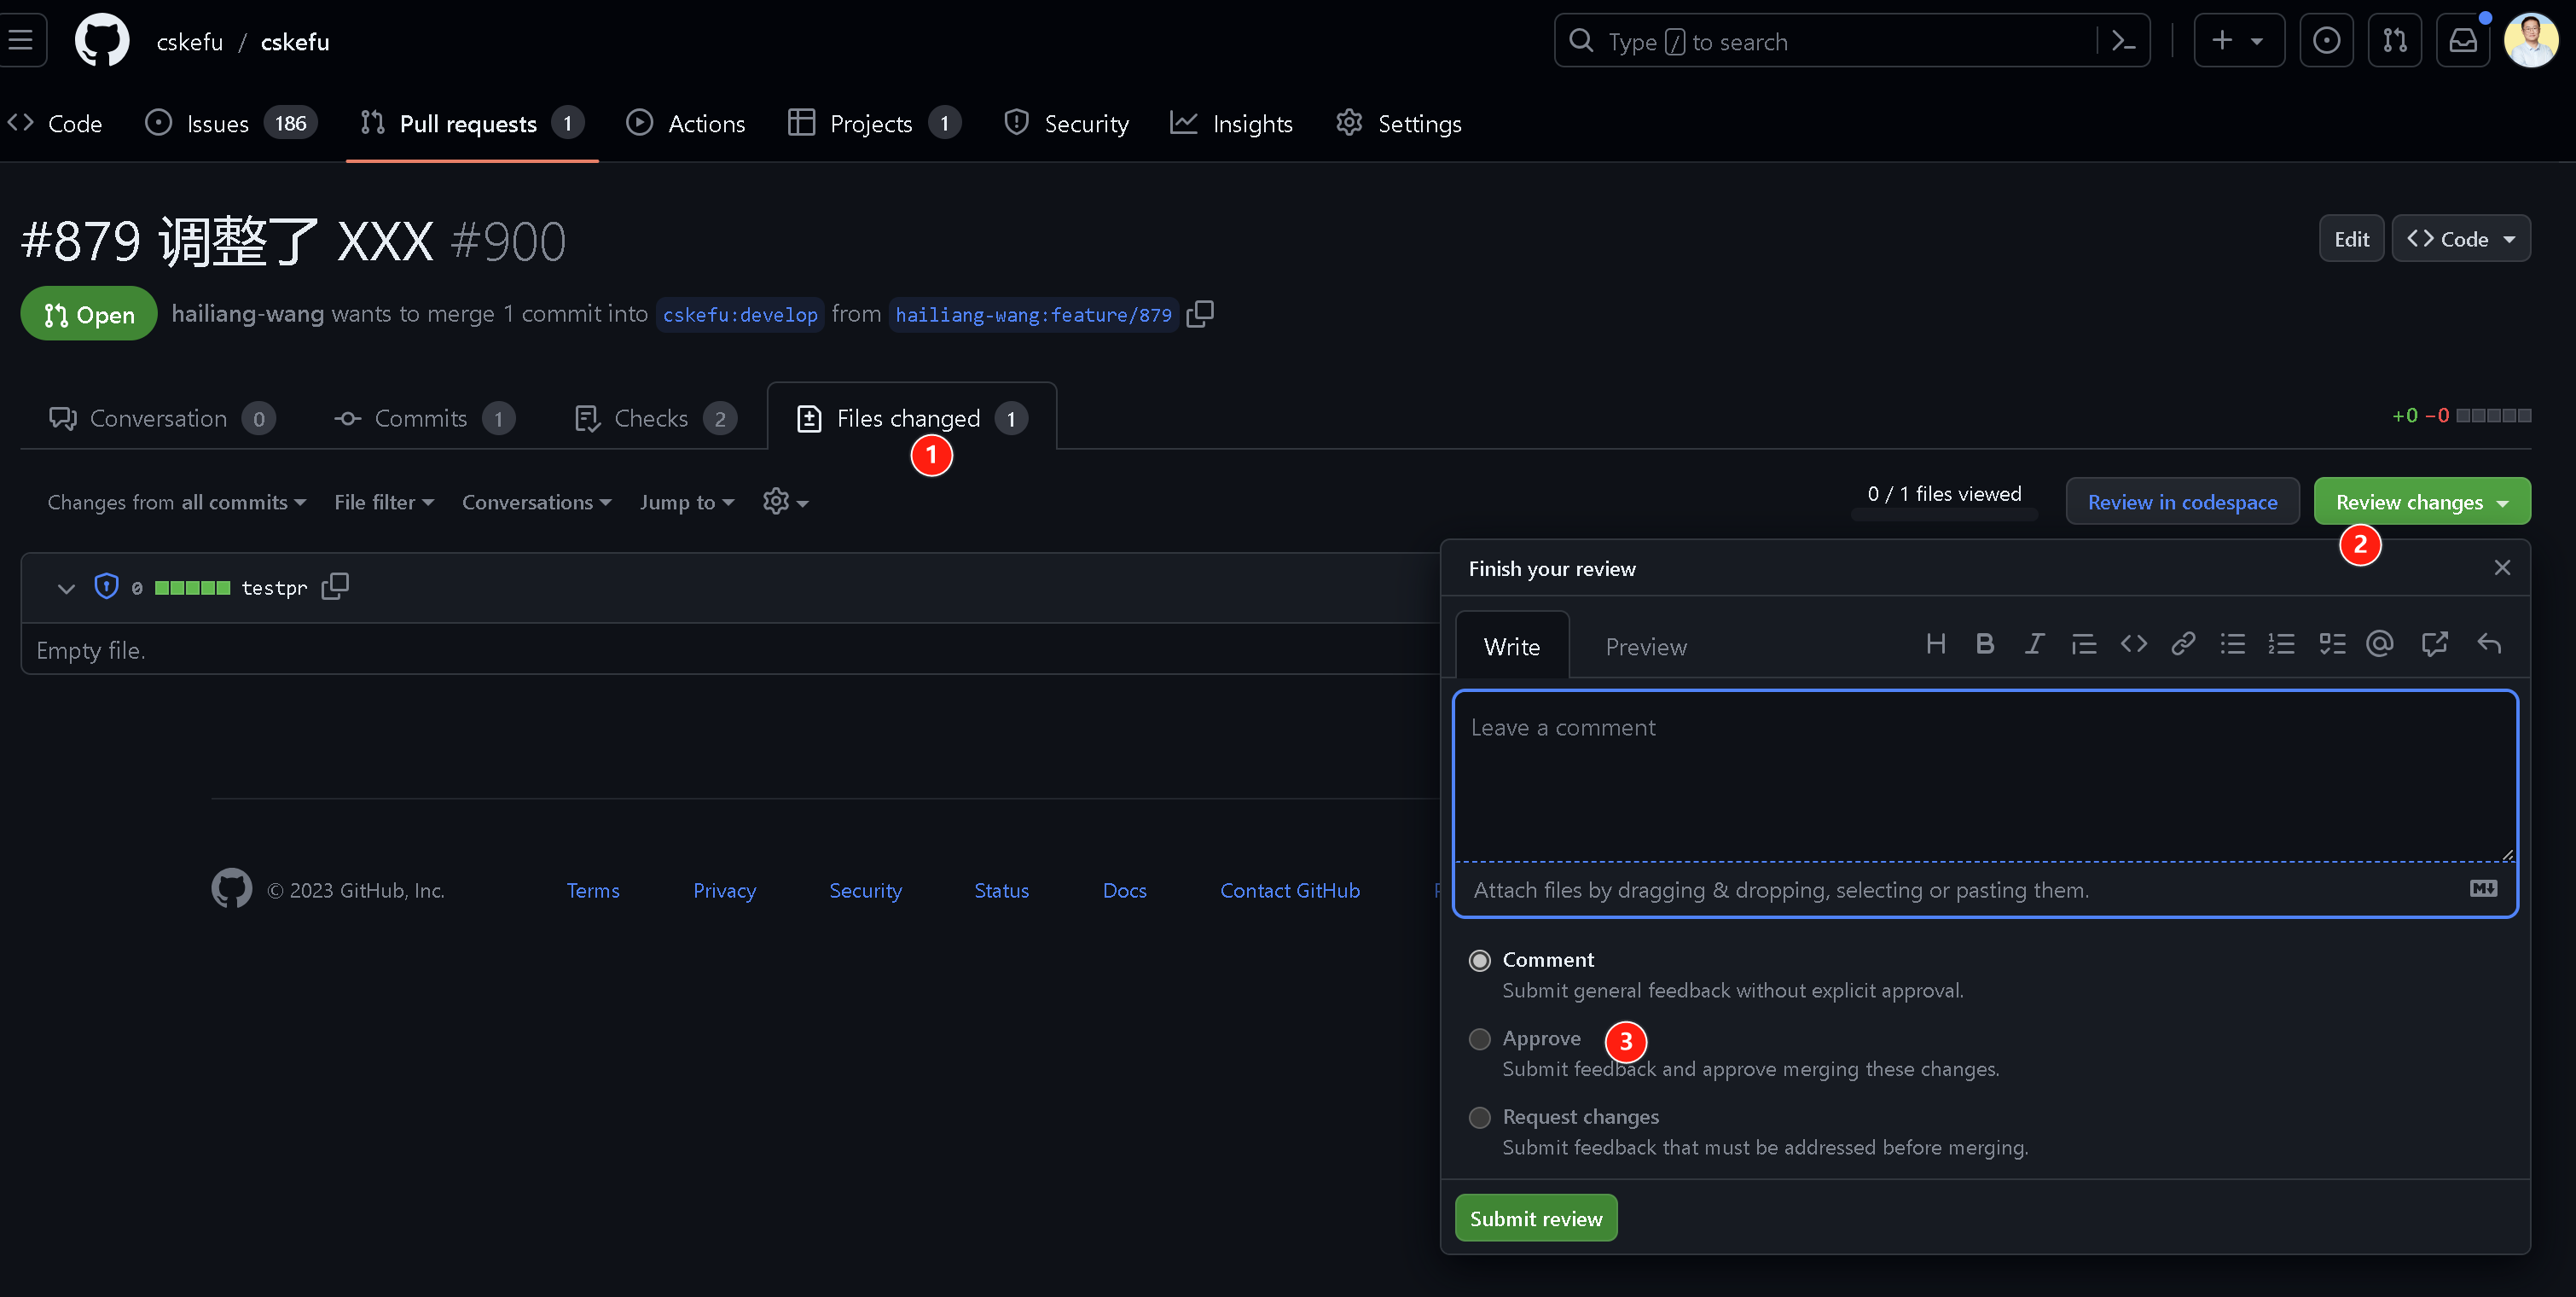Add a link in comment toolbar
The height and width of the screenshot is (1297, 2576).
point(2183,644)
